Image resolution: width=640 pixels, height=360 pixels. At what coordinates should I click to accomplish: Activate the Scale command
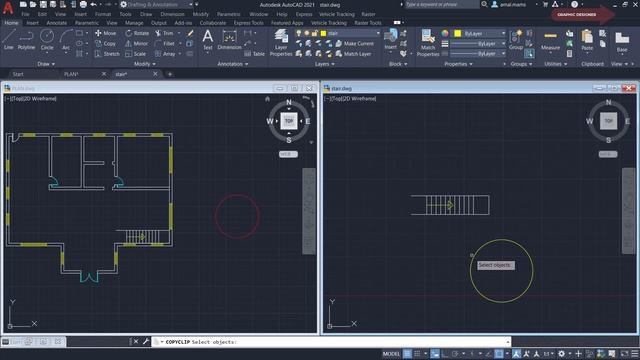click(x=136, y=54)
